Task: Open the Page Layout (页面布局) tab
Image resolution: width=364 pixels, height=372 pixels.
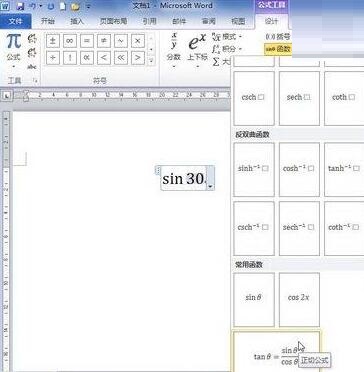Action: point(113,21)
